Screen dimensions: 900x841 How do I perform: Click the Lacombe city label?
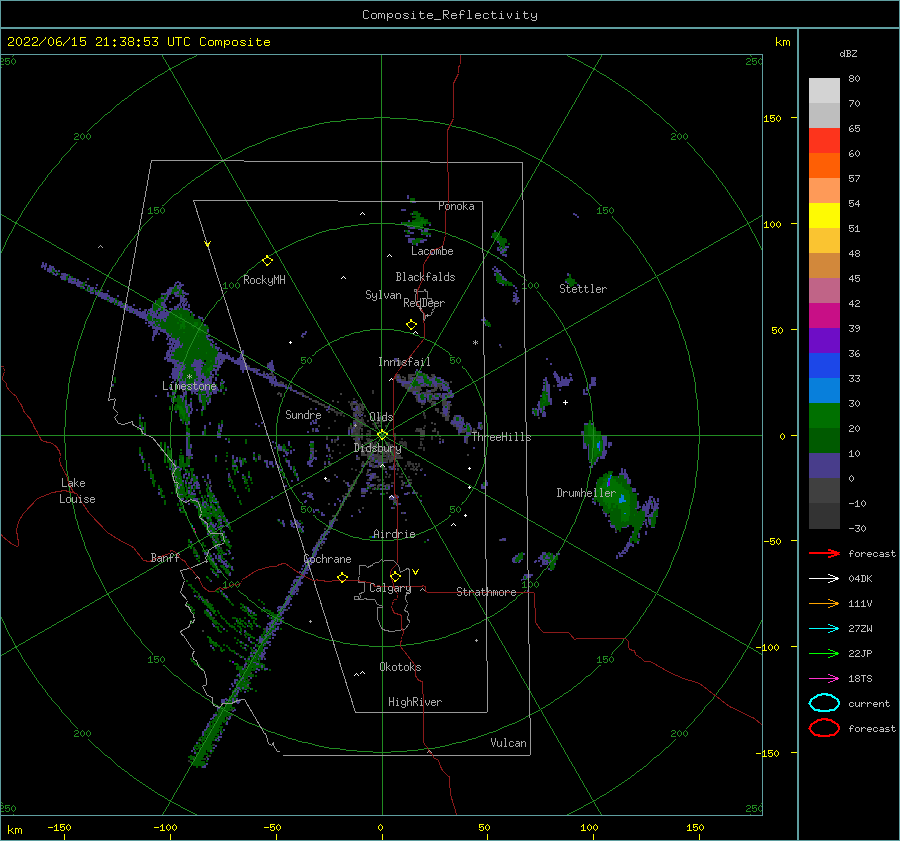(432, 251)
